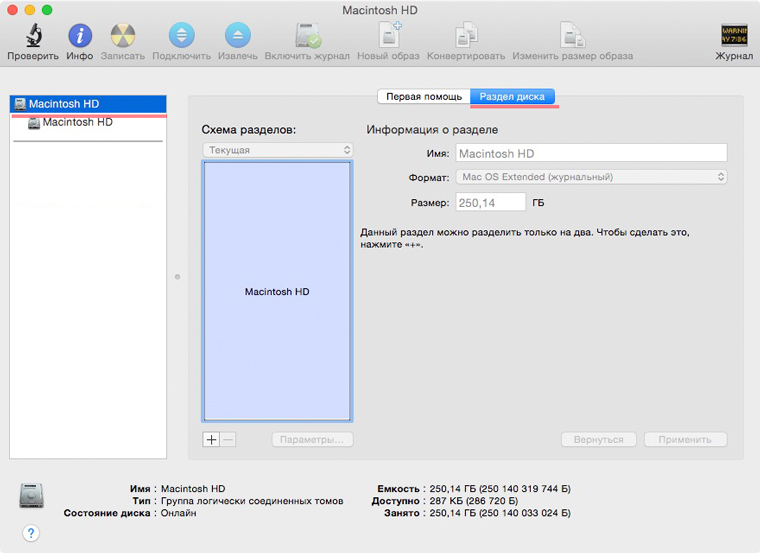Image resolution: width=760 pixels, height=553 pixels.
Task: Click the yellow minimize window button
Action: 30,10
